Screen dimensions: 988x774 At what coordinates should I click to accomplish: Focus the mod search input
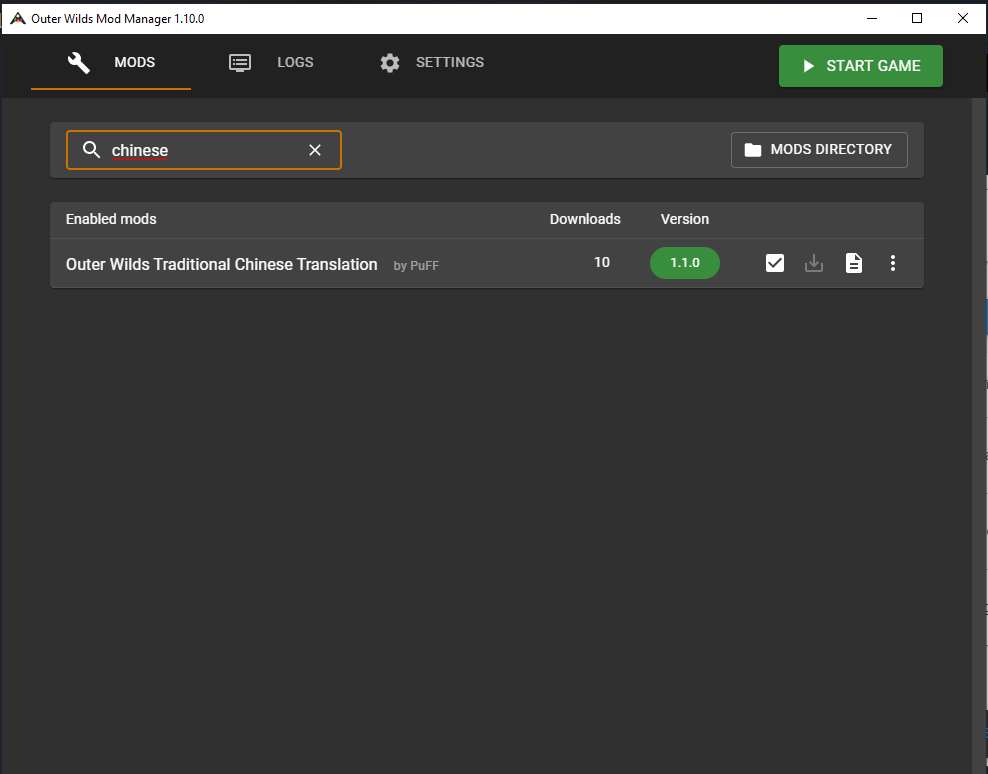pyautogui.click(x=204, y=150)
